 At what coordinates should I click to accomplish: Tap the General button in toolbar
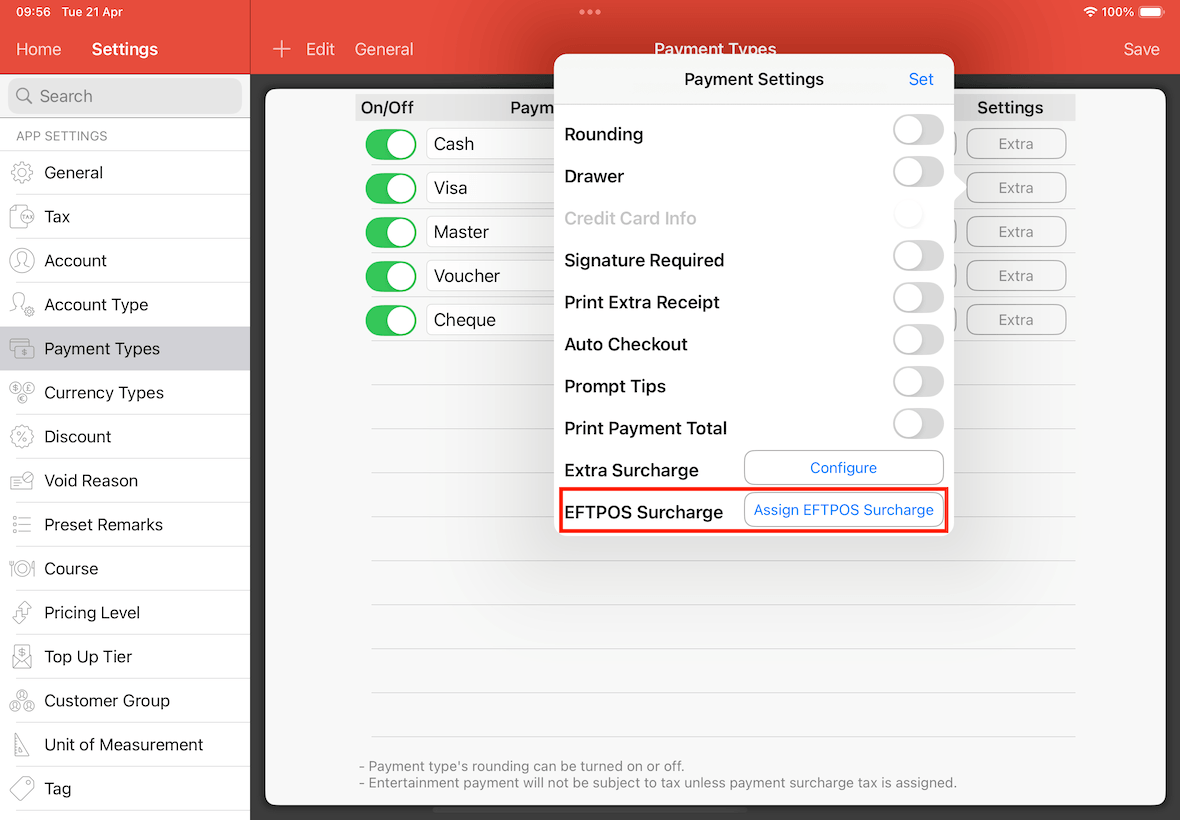384,50
